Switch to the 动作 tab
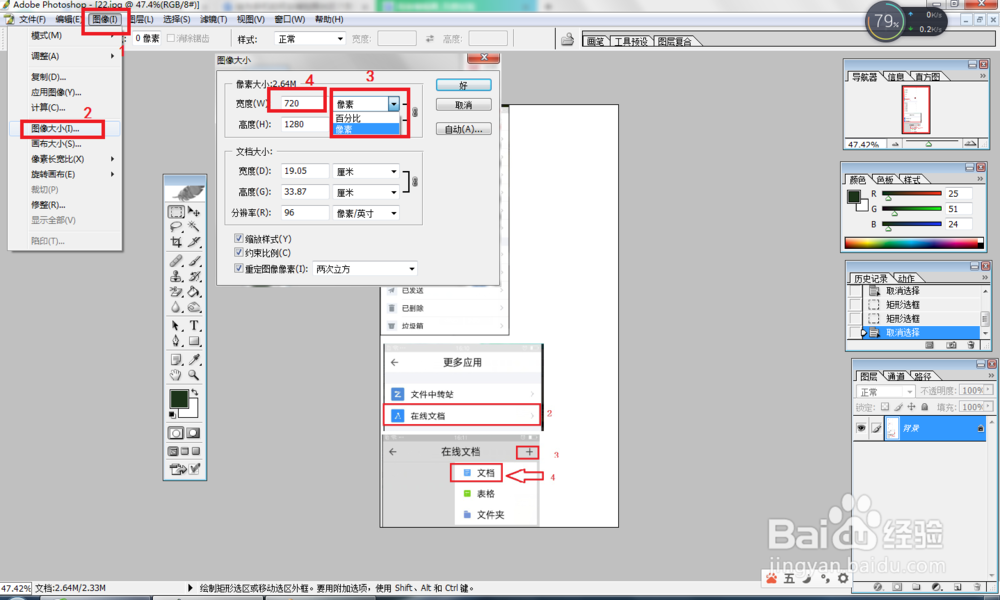 pos(906,278)
